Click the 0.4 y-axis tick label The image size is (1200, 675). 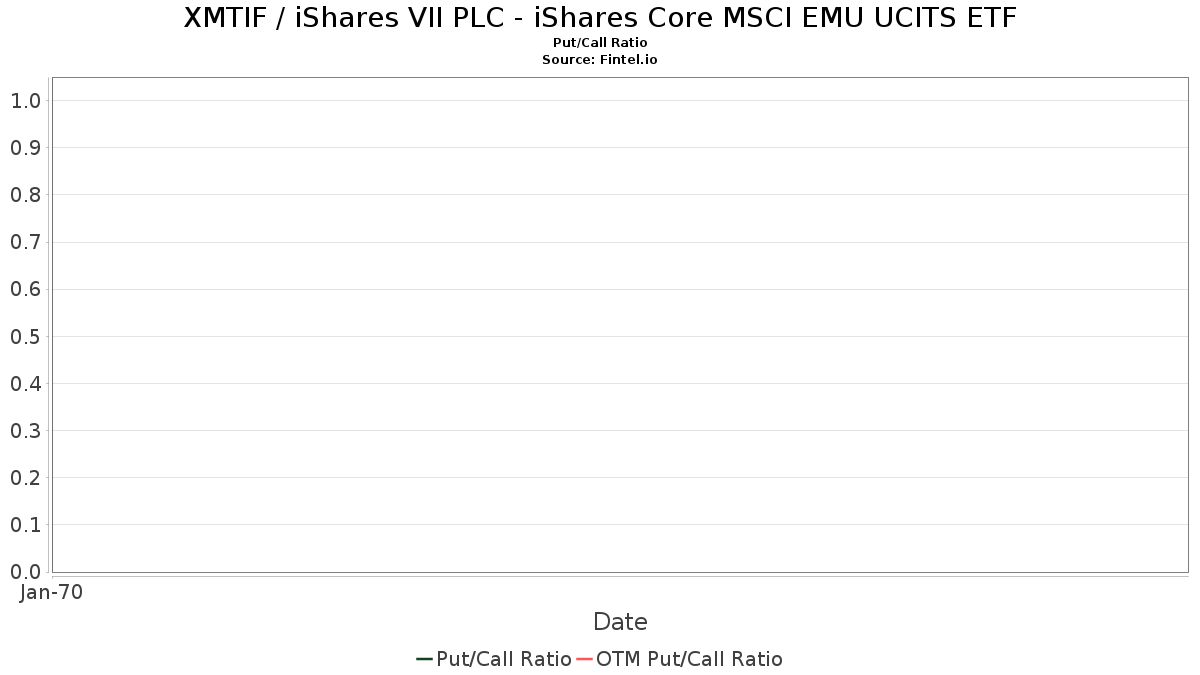click(25, 384)
